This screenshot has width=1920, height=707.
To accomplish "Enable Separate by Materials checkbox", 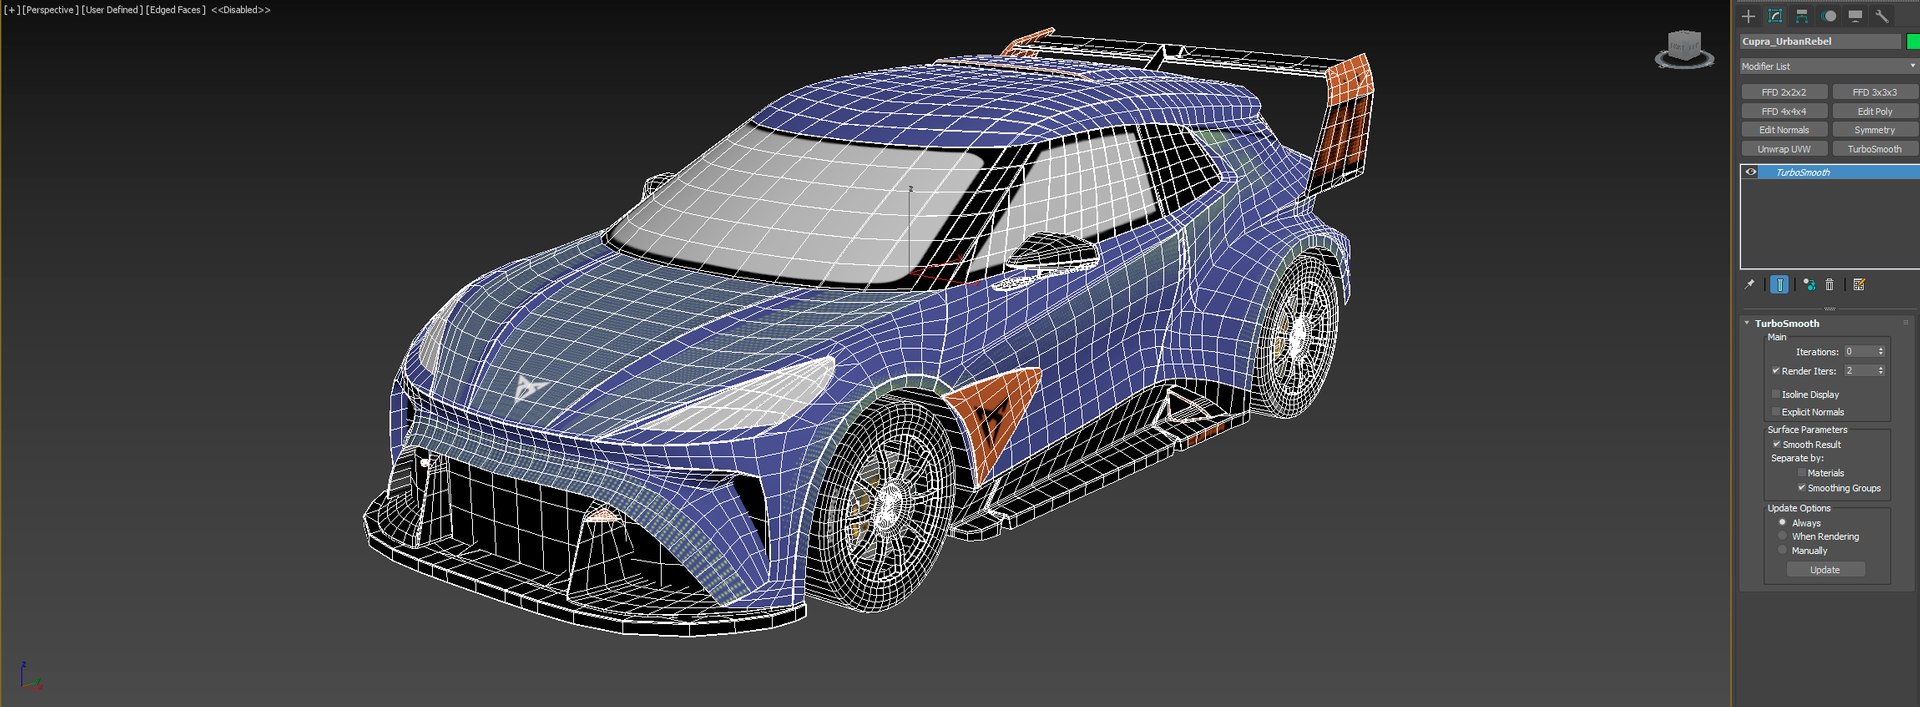I will (1802, 473).
